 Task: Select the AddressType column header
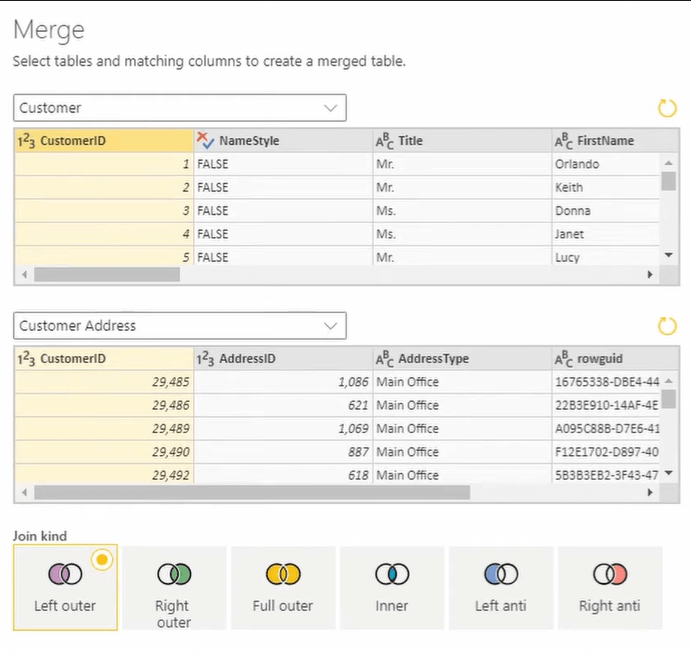tap(462, 359)
